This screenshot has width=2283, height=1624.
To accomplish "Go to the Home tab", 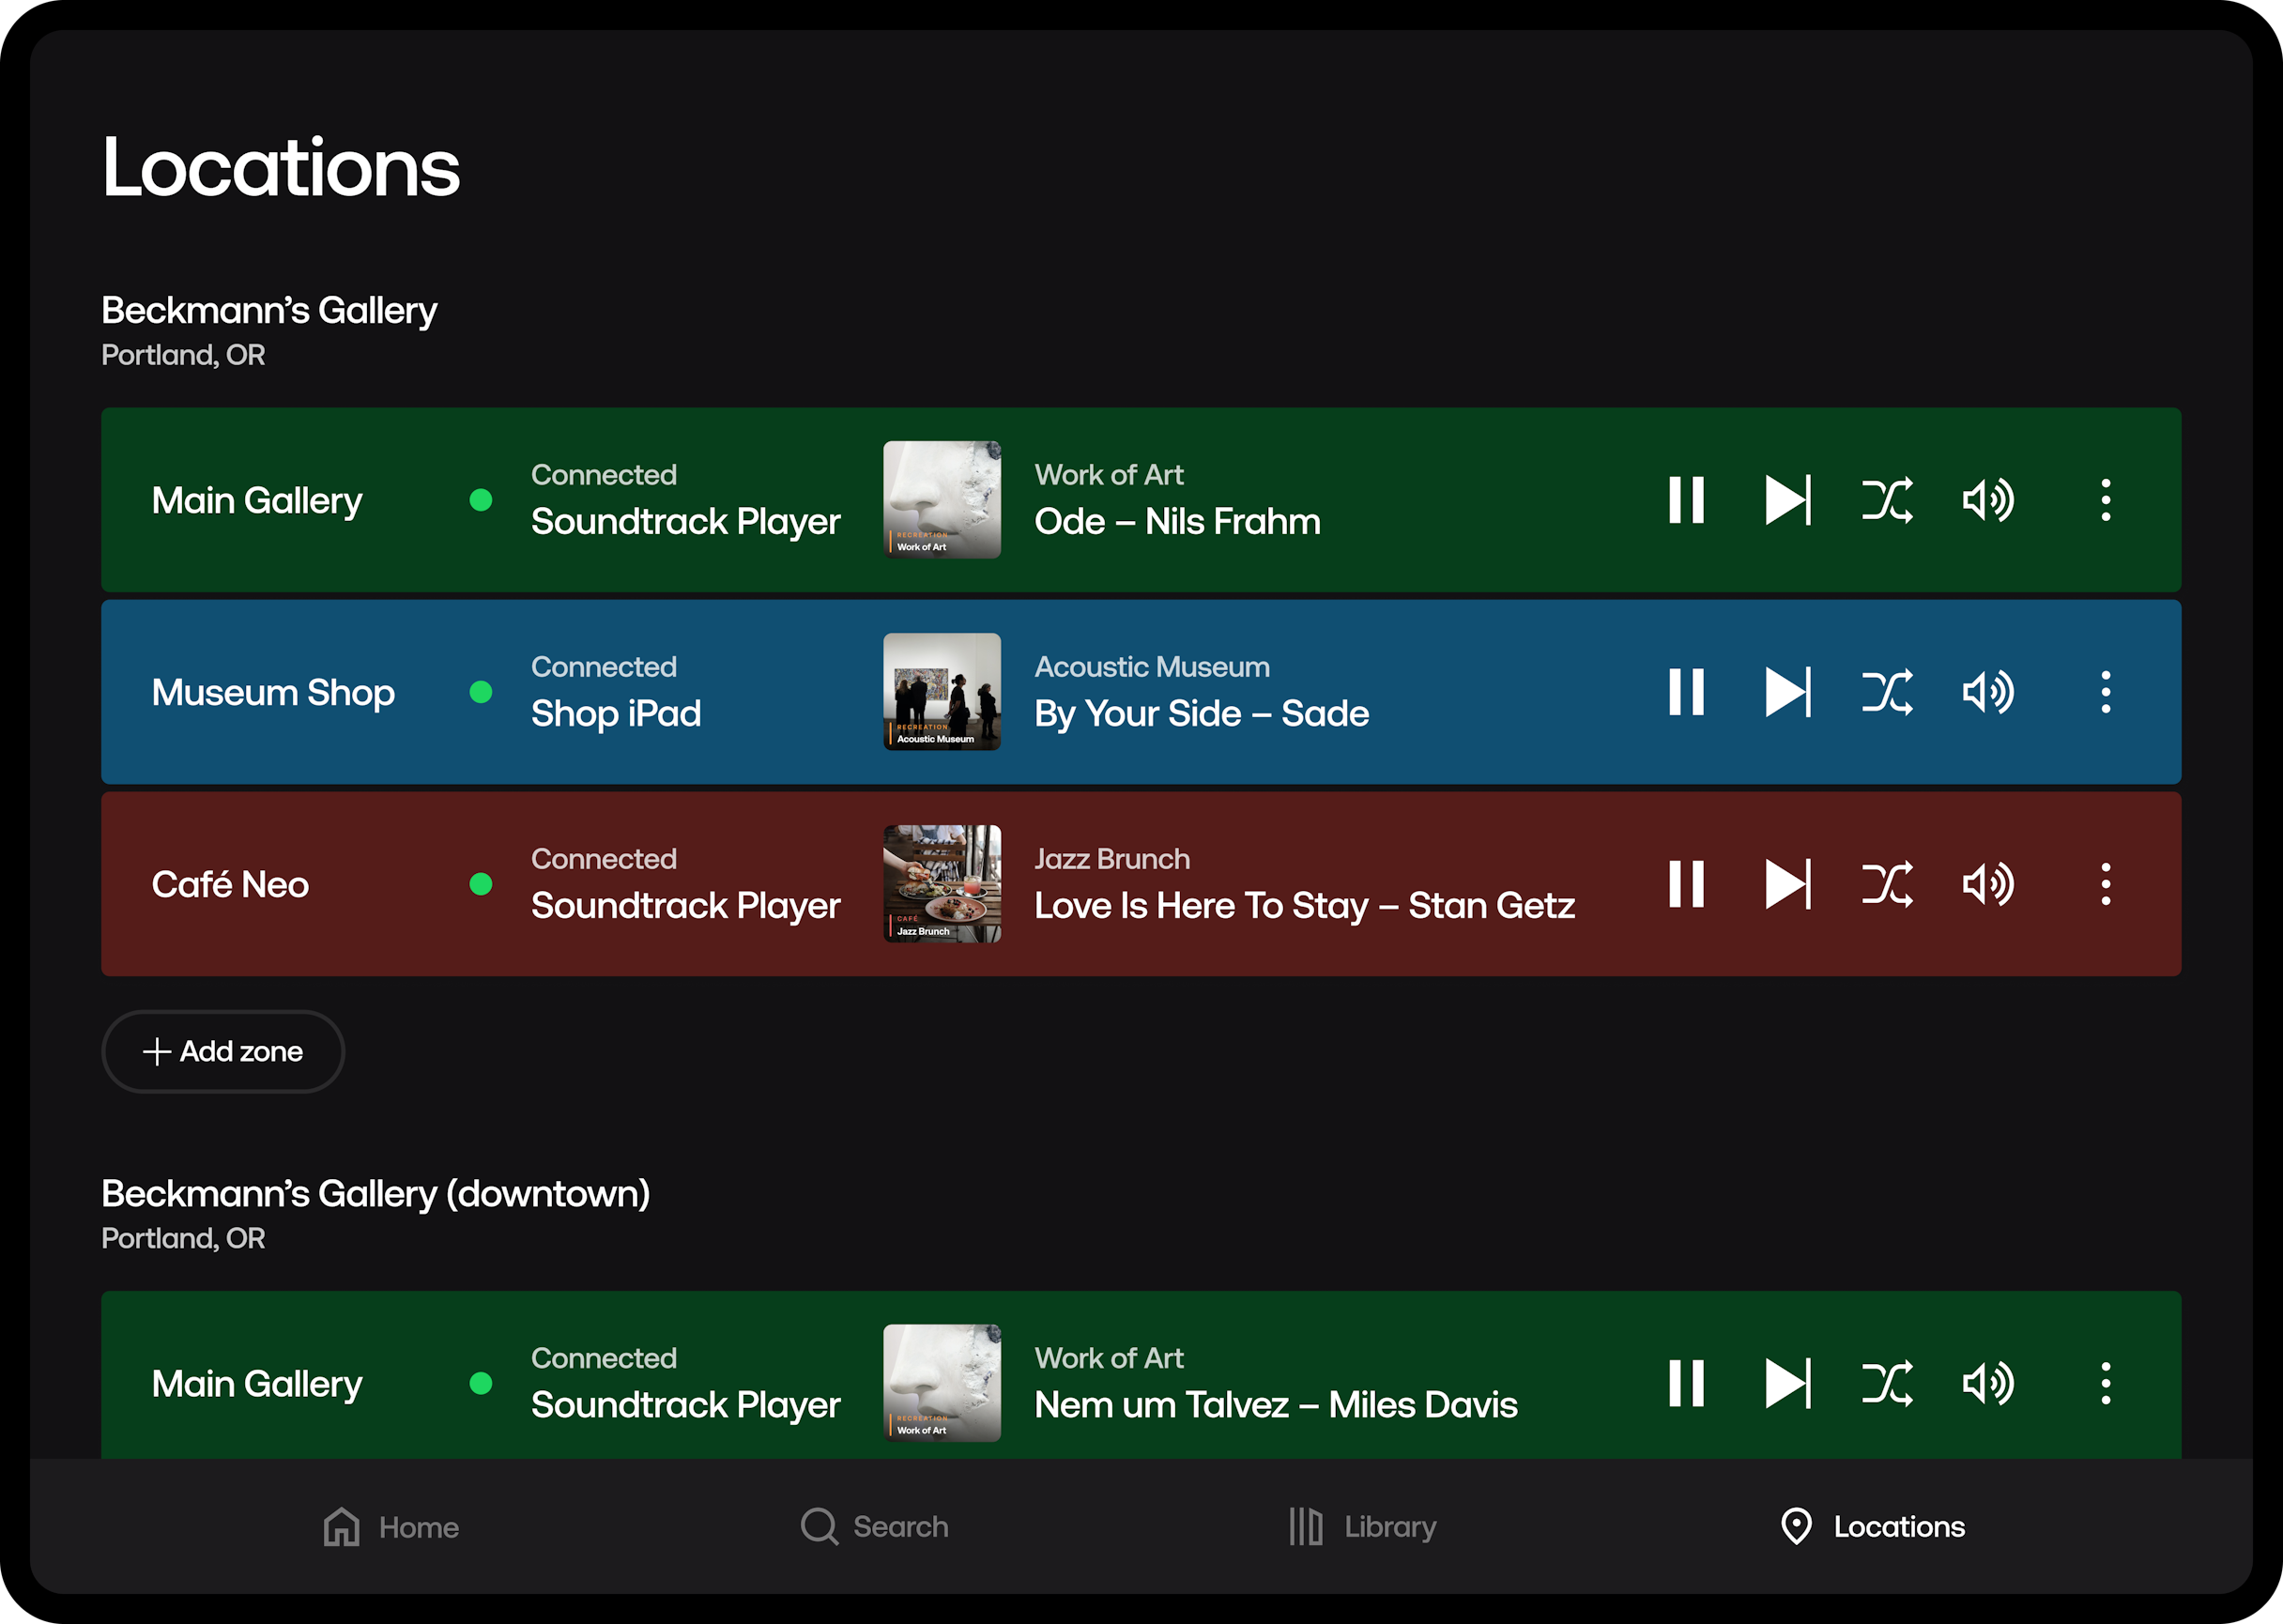I will pos(391,1527).
